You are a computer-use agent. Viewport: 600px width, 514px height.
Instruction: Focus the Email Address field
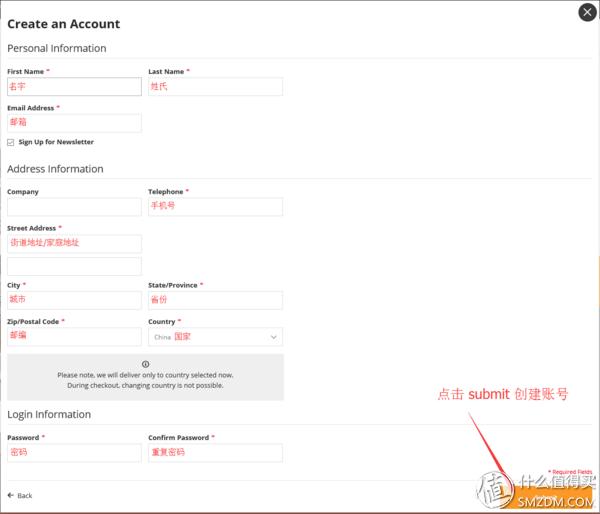pos(74,123)
